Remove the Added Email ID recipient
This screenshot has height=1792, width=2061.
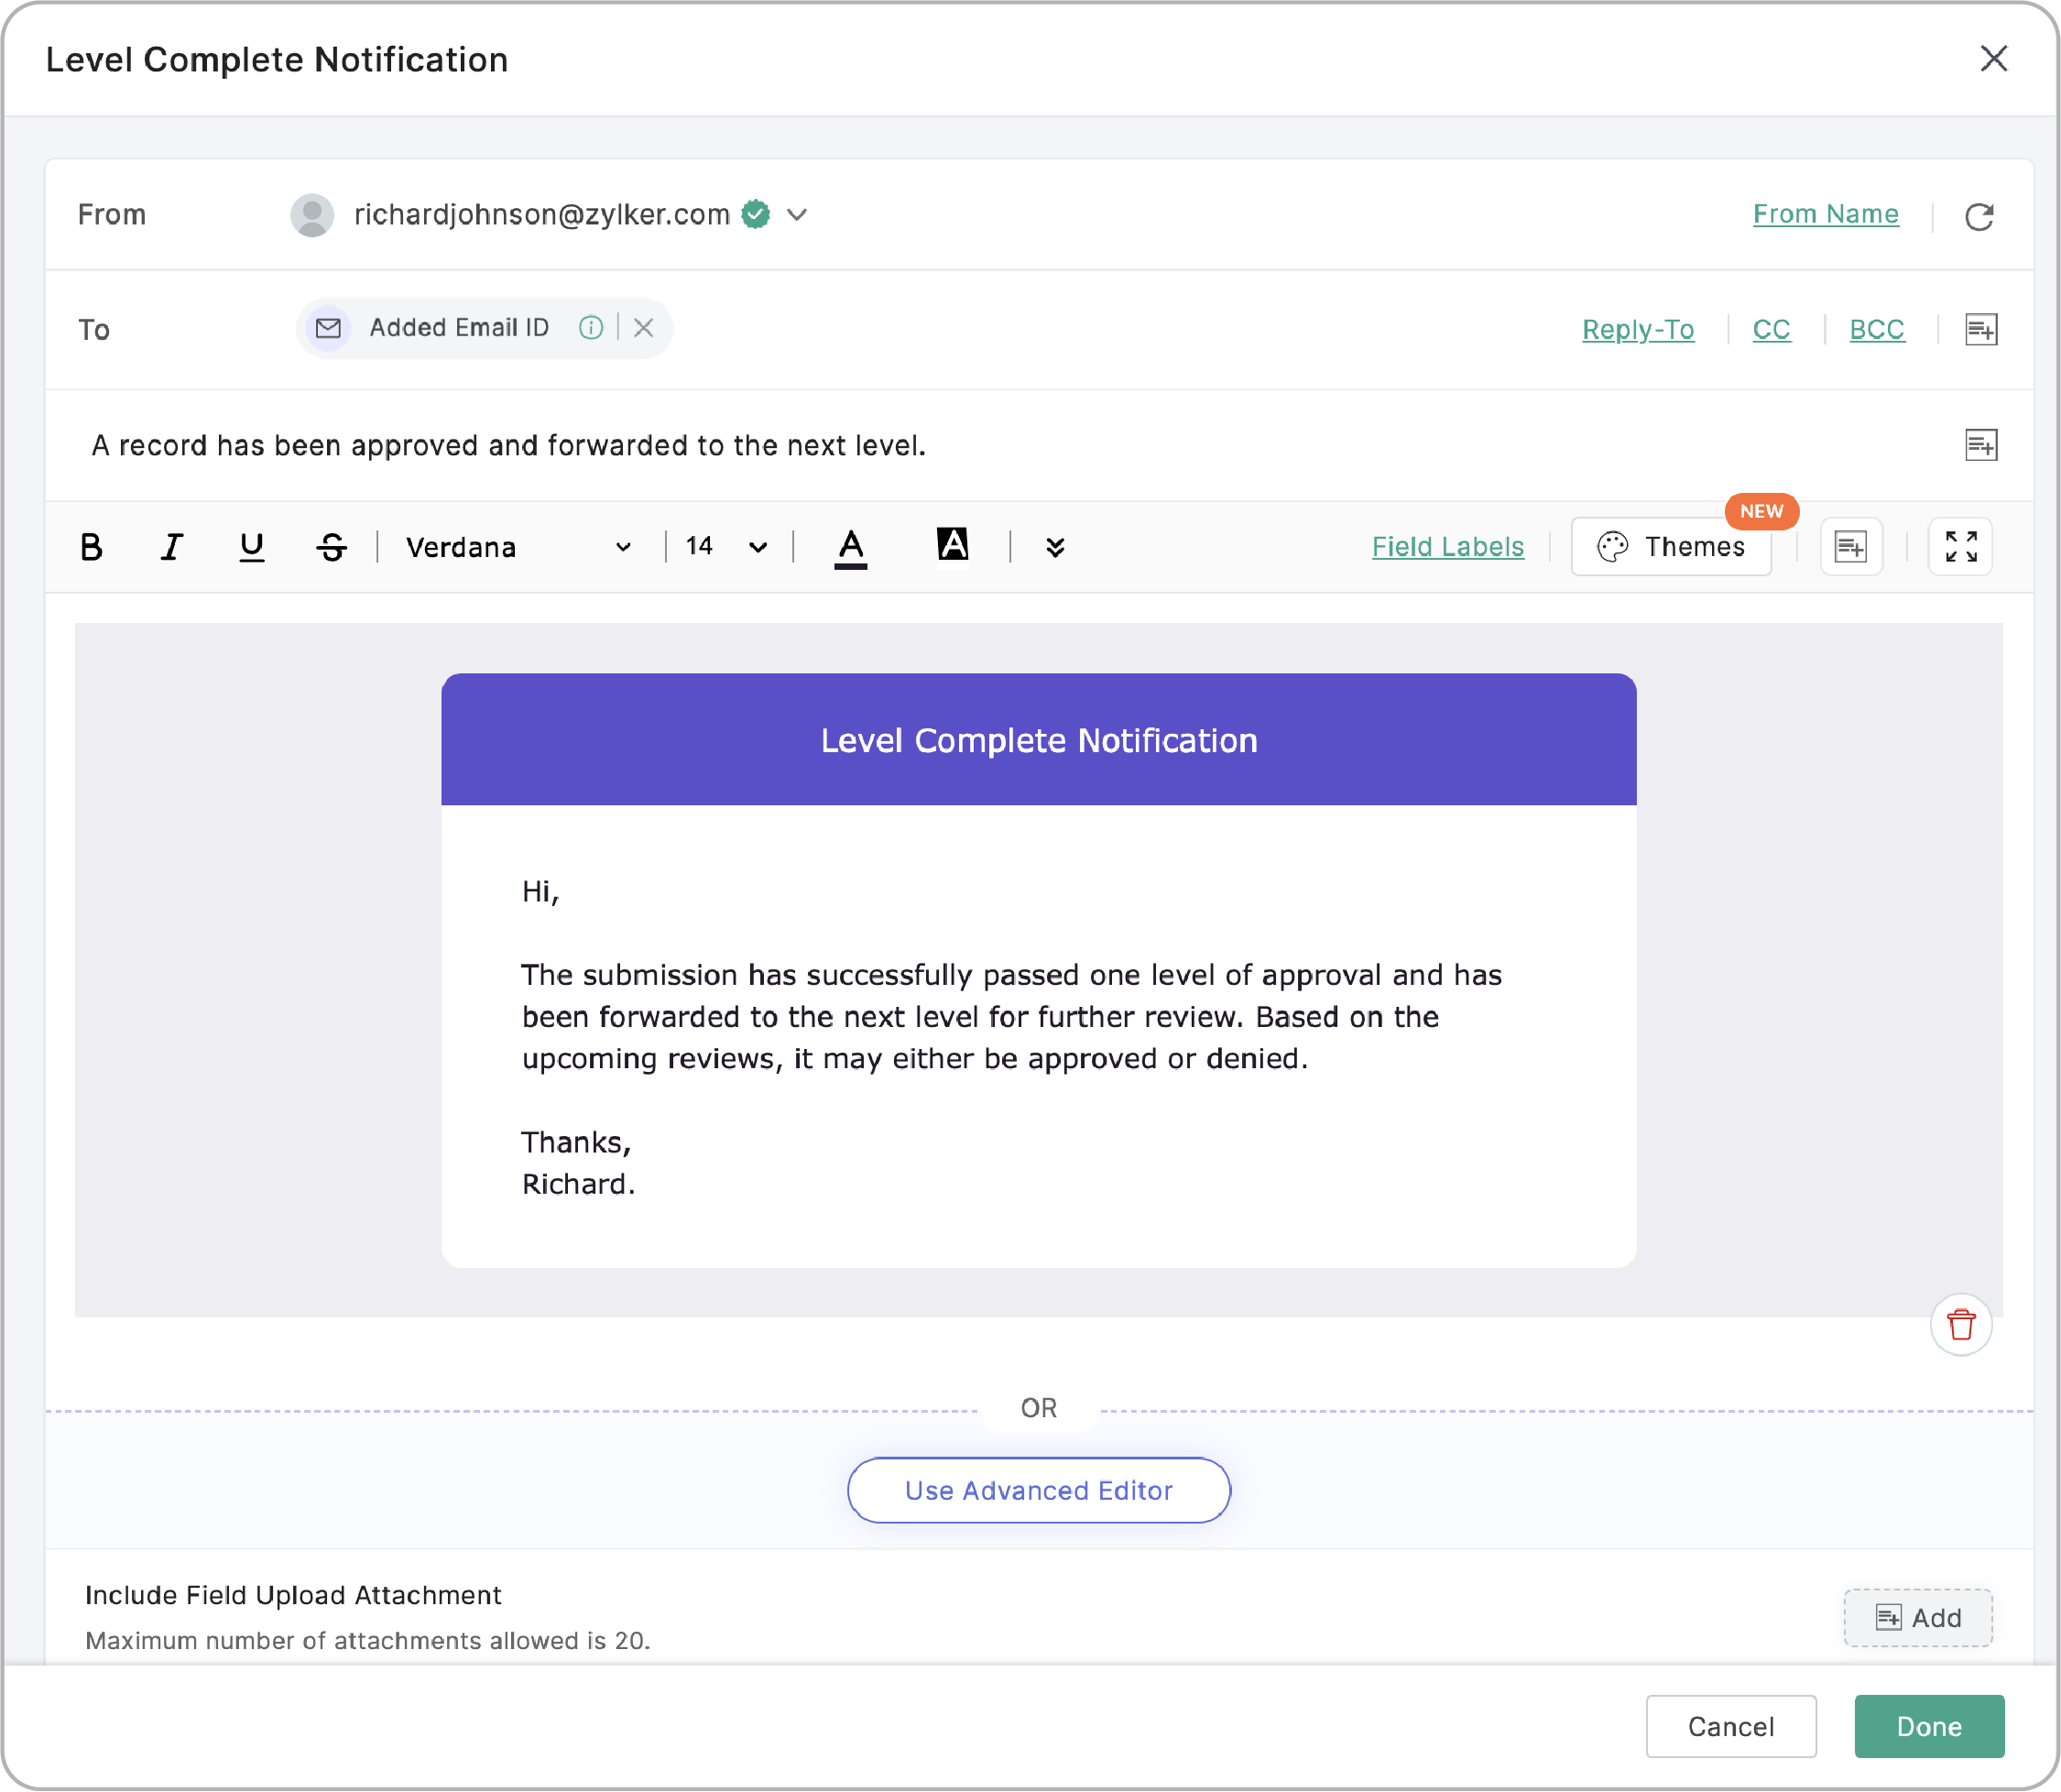click(x=643, y=328)
